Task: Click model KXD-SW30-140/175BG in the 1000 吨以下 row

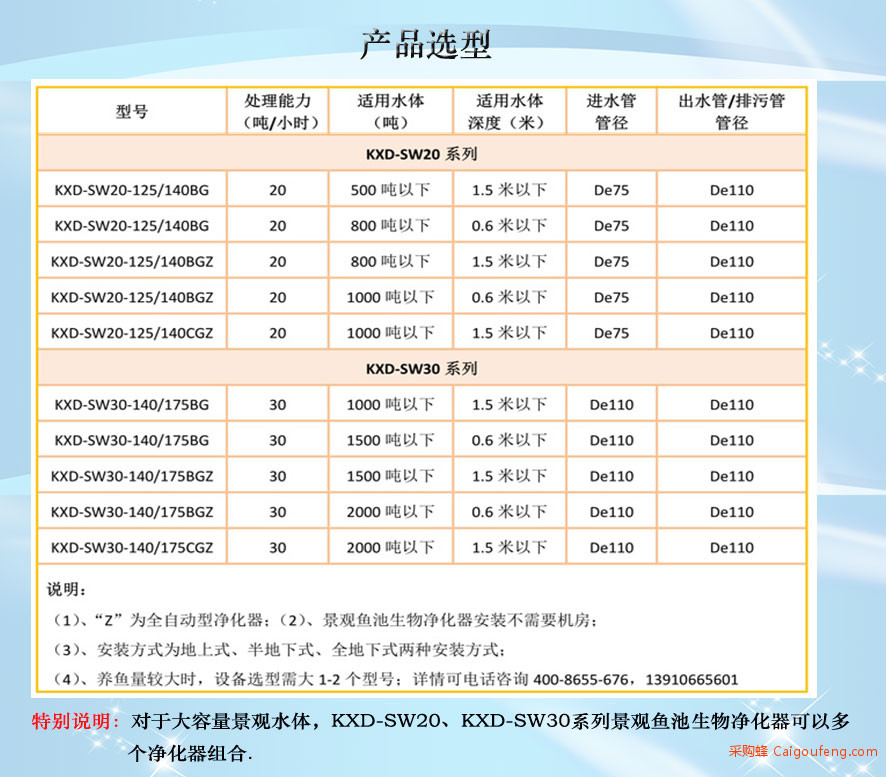Action: 132,405
